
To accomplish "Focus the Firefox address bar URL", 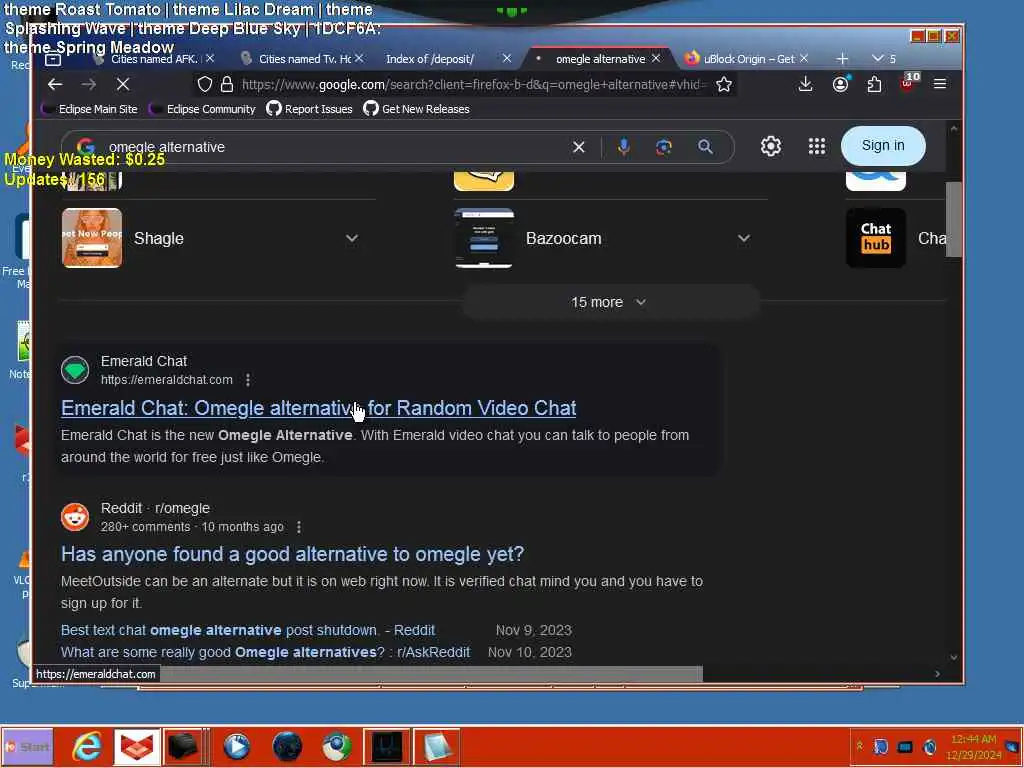I will click(x=473, y=84).
